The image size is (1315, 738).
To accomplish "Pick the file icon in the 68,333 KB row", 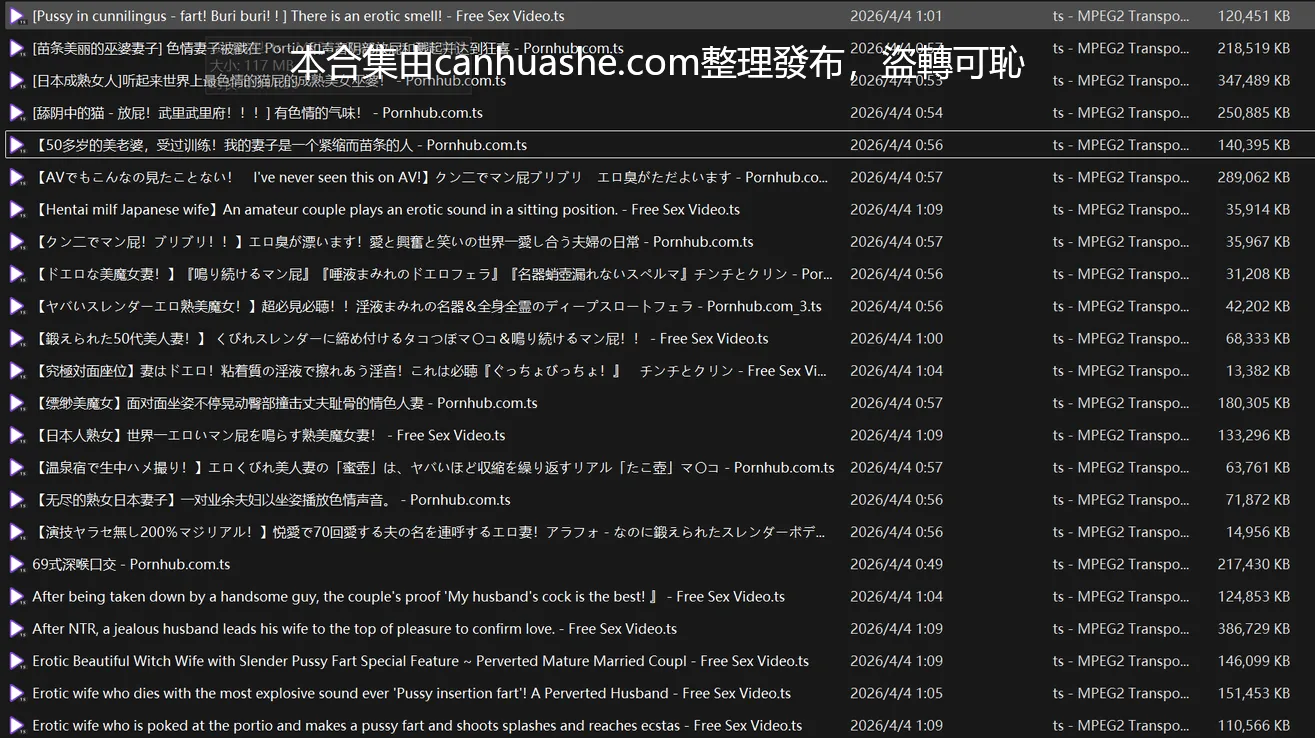I will click(x=17, y=339).
